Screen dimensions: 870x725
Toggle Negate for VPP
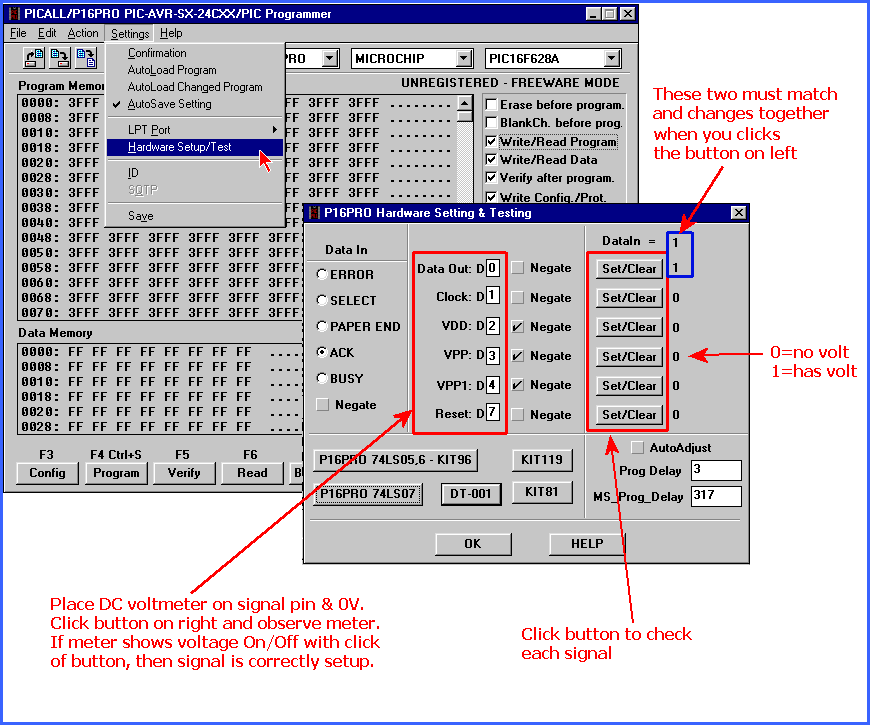(517, 356)
